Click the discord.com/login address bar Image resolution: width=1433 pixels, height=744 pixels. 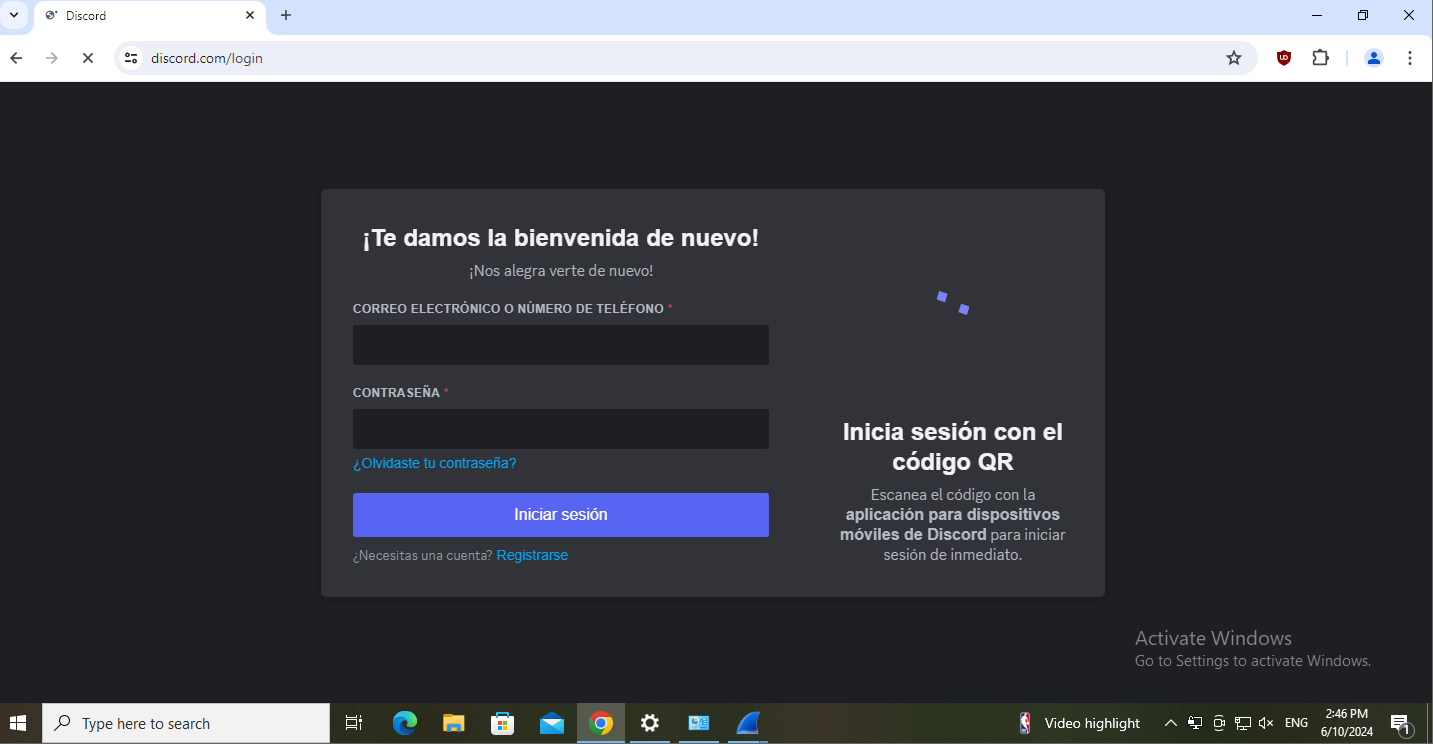click(x=685, y=58)
